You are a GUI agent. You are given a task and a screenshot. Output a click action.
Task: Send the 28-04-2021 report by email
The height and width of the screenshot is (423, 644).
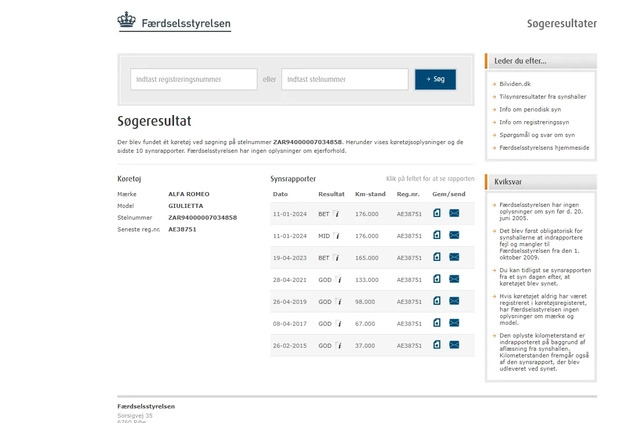point(454,279)
